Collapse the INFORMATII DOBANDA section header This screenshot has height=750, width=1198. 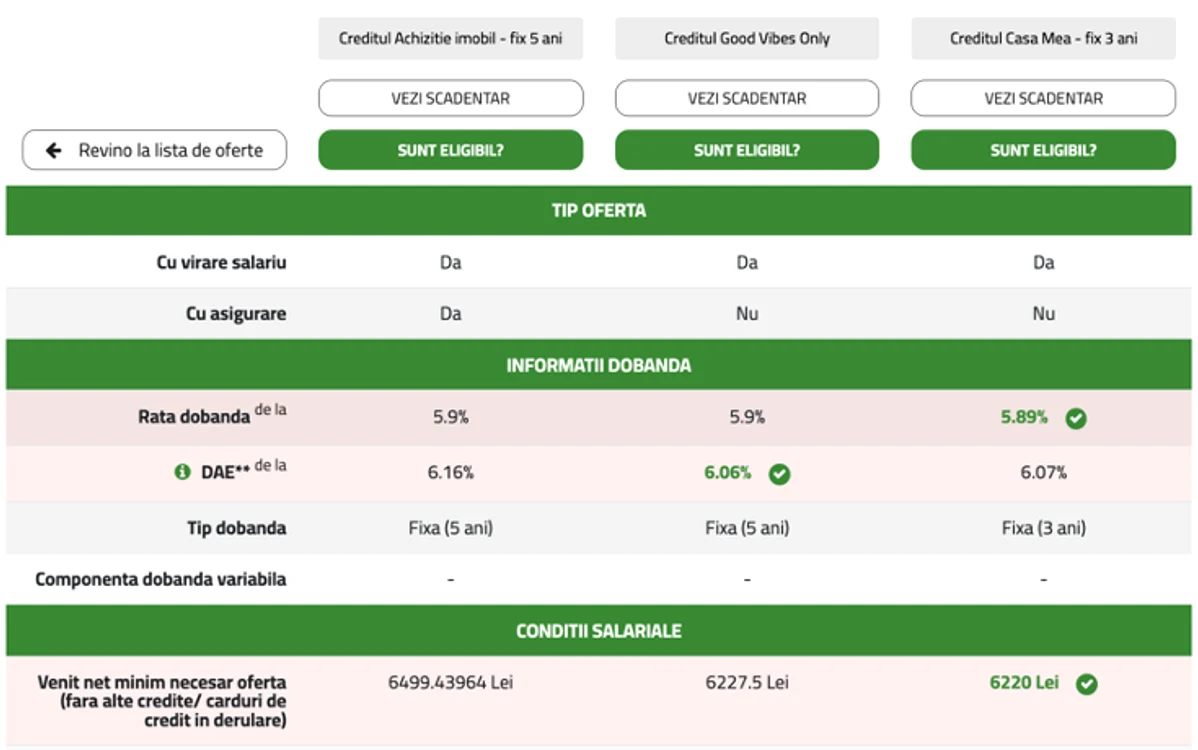tap(599, 365)
